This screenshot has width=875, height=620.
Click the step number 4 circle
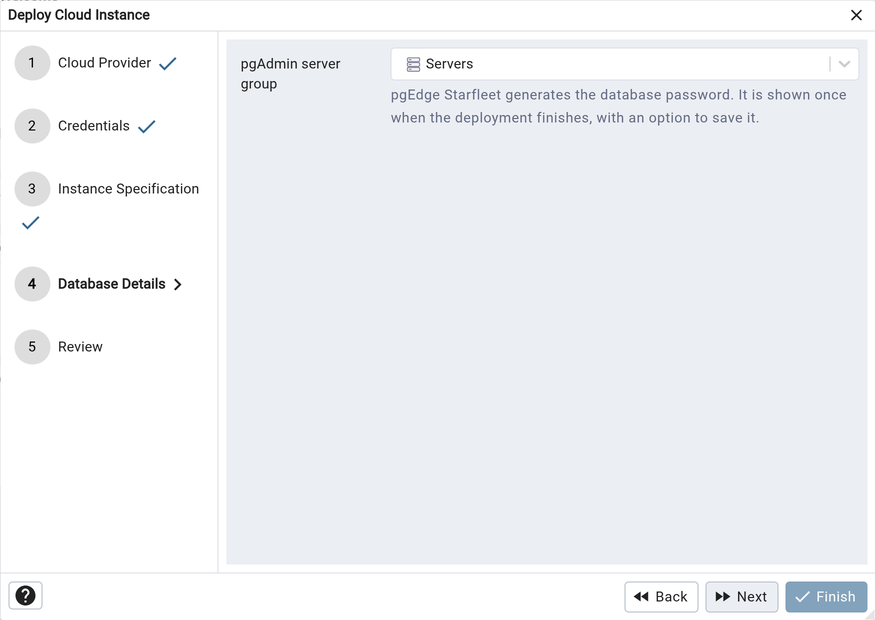tap(32, 283)
